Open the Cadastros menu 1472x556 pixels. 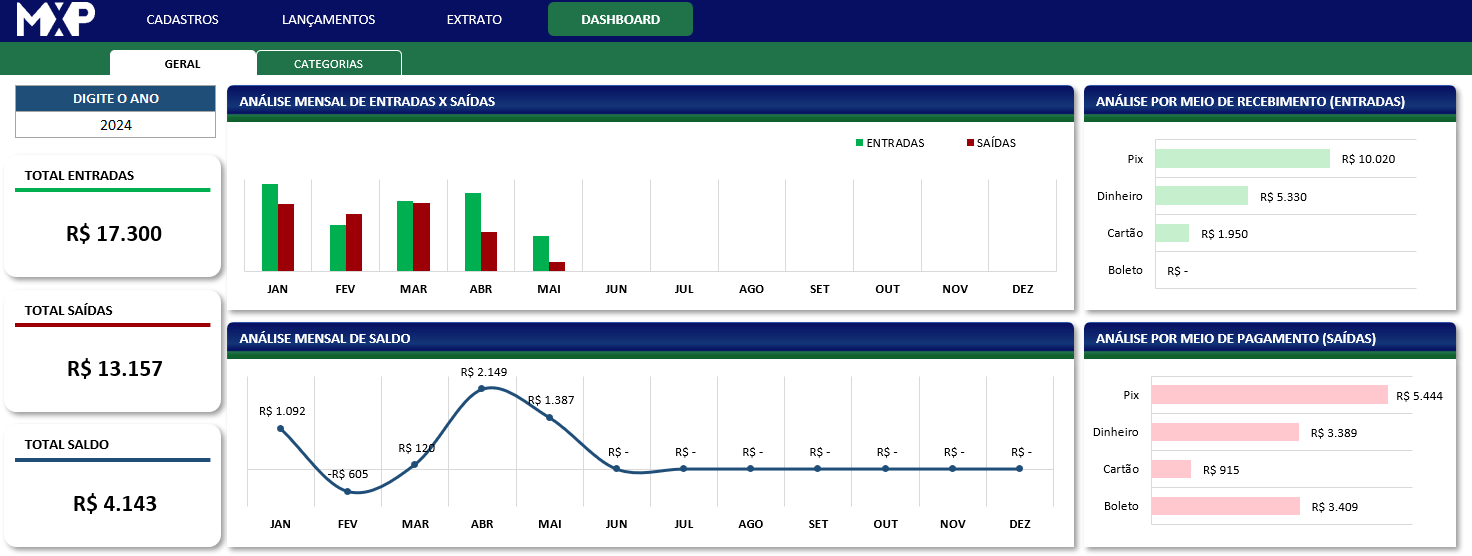182,19
